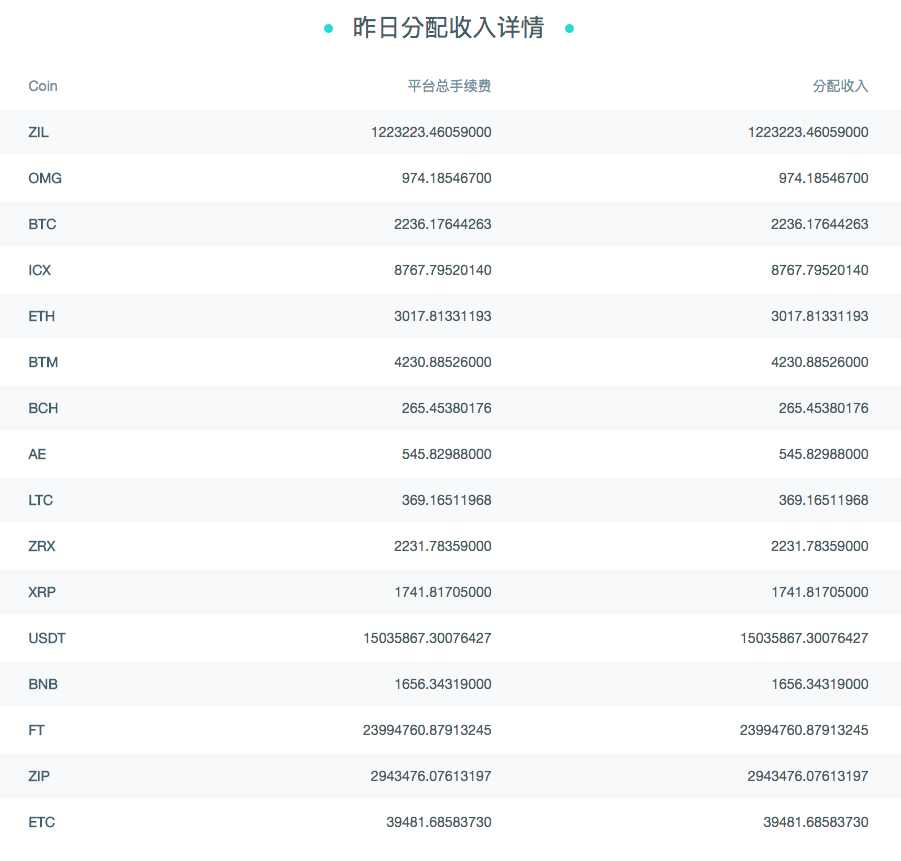Image resolution: width=901 pixels, height=861 pixels.
Task: Click ETC total fee 39481.68583730
Action: click(438, 822)
